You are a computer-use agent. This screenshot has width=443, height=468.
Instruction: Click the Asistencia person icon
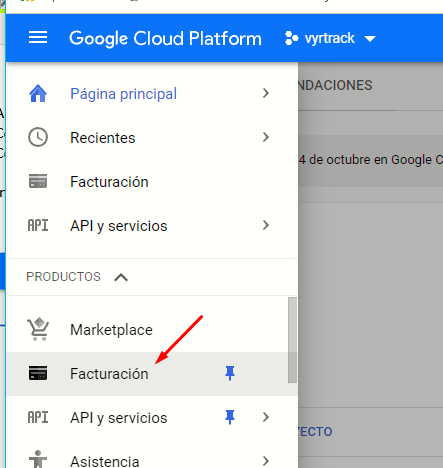point(38,459)
